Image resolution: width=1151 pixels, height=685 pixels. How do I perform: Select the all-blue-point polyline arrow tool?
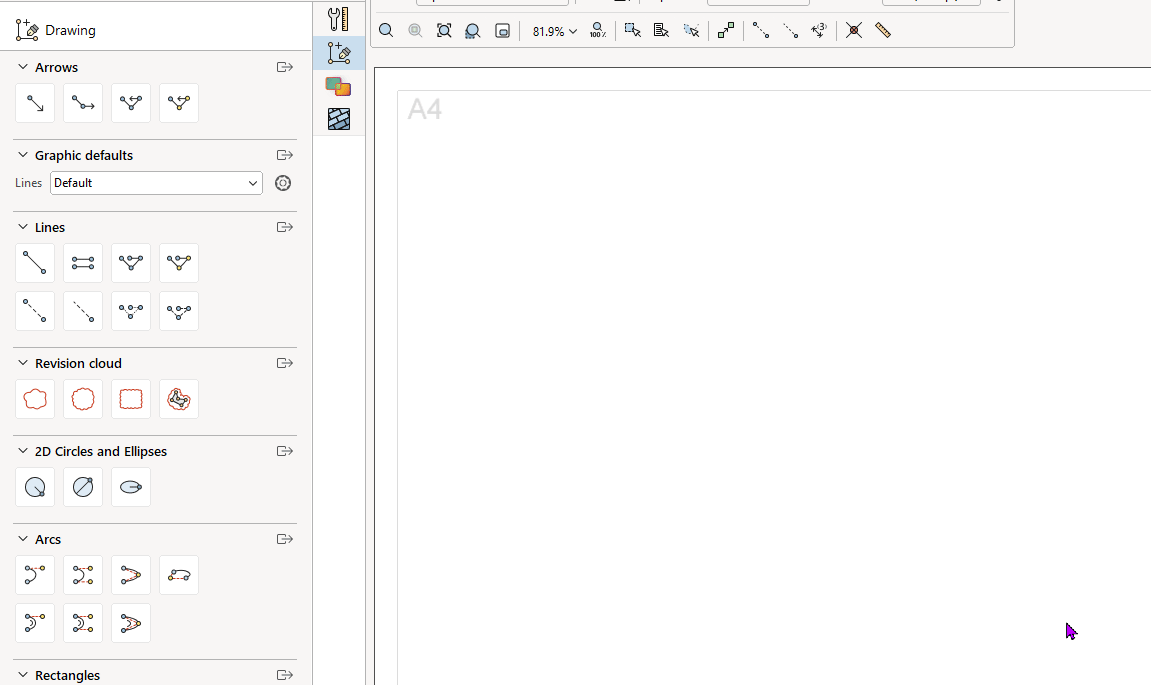point(131,104)
